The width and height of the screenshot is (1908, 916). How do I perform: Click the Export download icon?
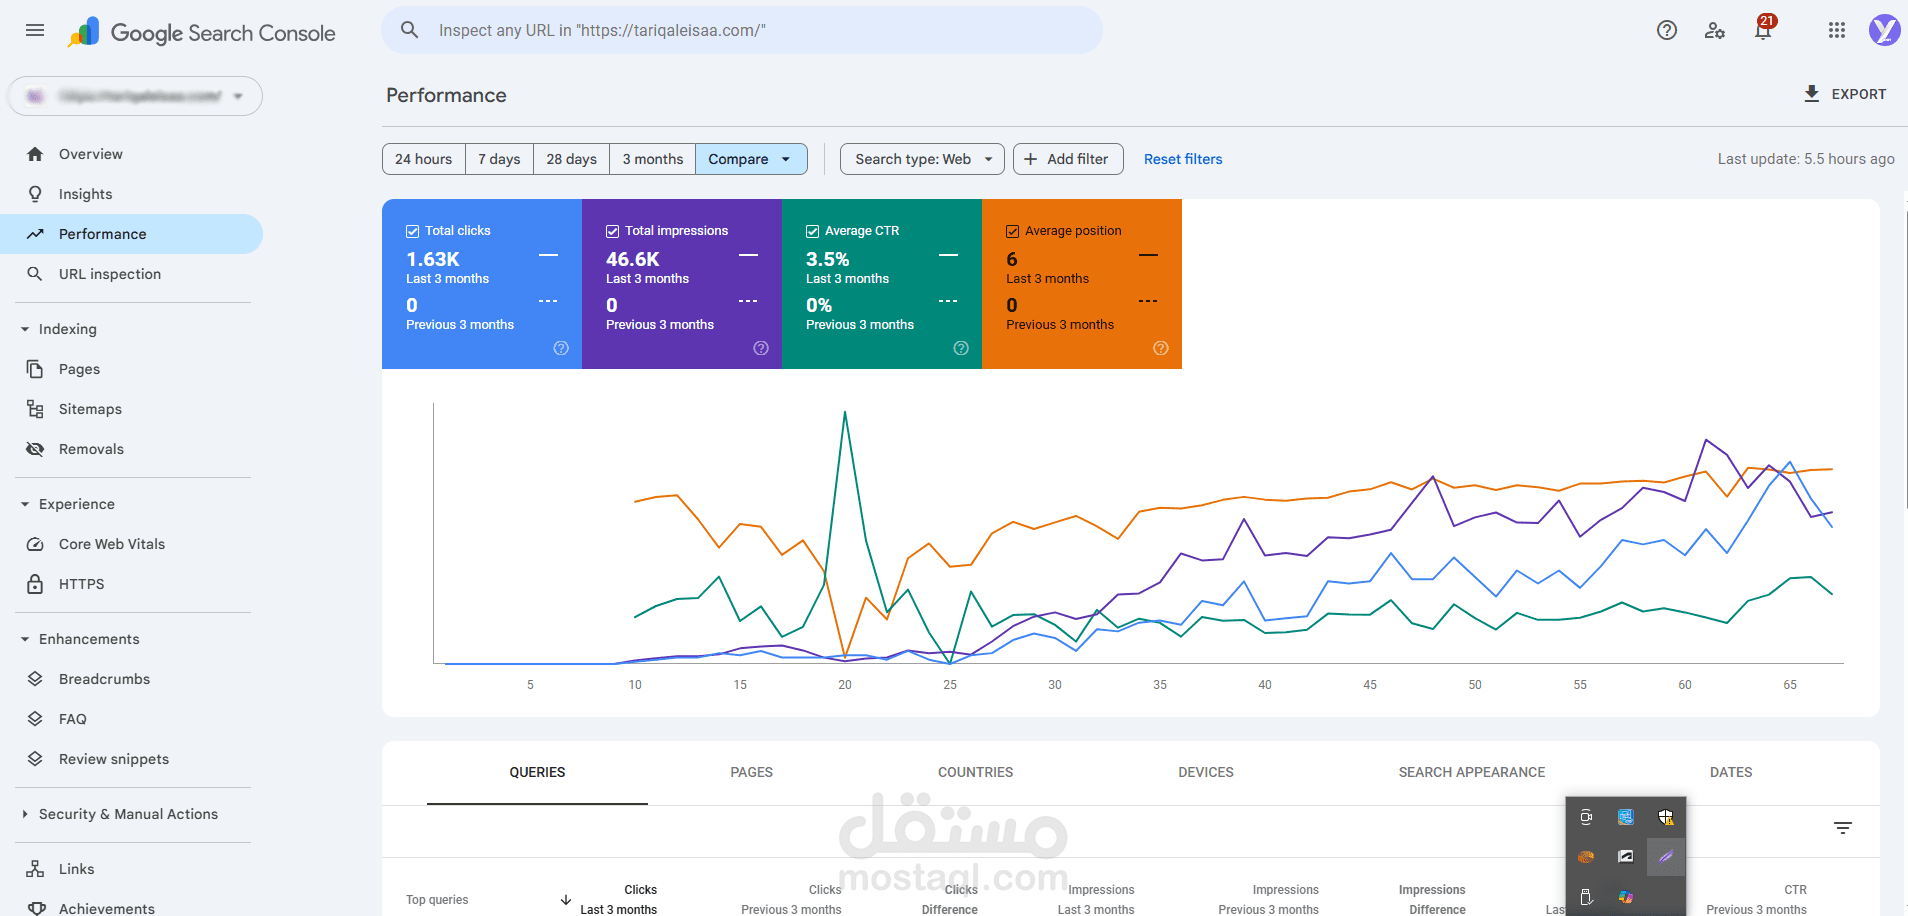point(1811,94)
